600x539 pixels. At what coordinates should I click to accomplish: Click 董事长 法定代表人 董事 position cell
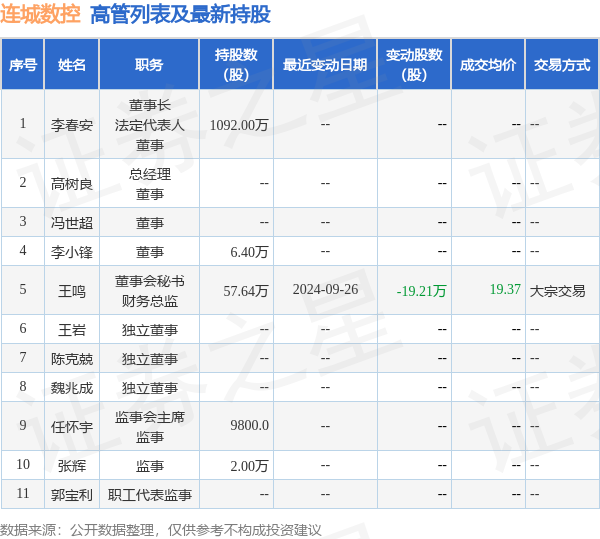coord(150,125)
